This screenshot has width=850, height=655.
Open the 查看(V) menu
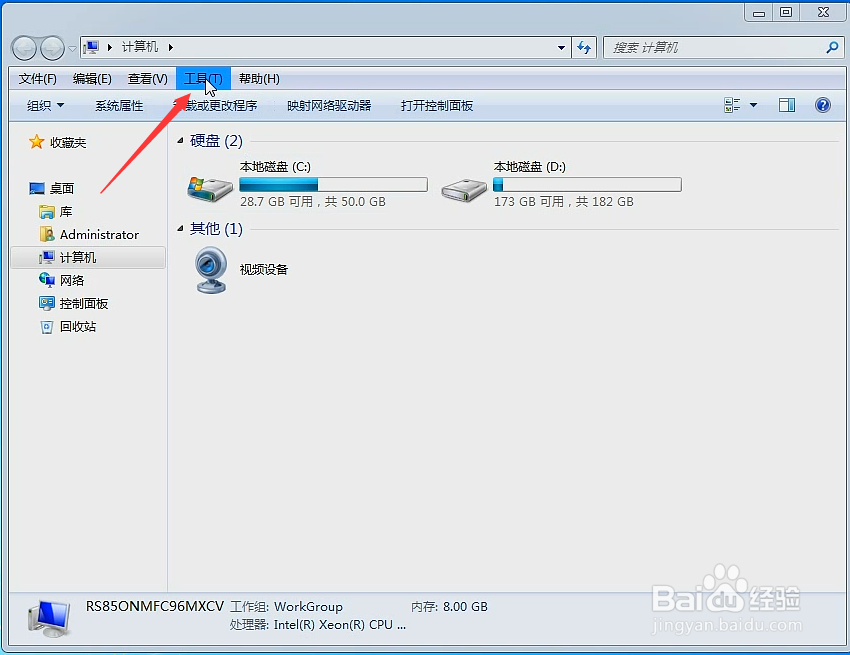[x=147, y=79]
